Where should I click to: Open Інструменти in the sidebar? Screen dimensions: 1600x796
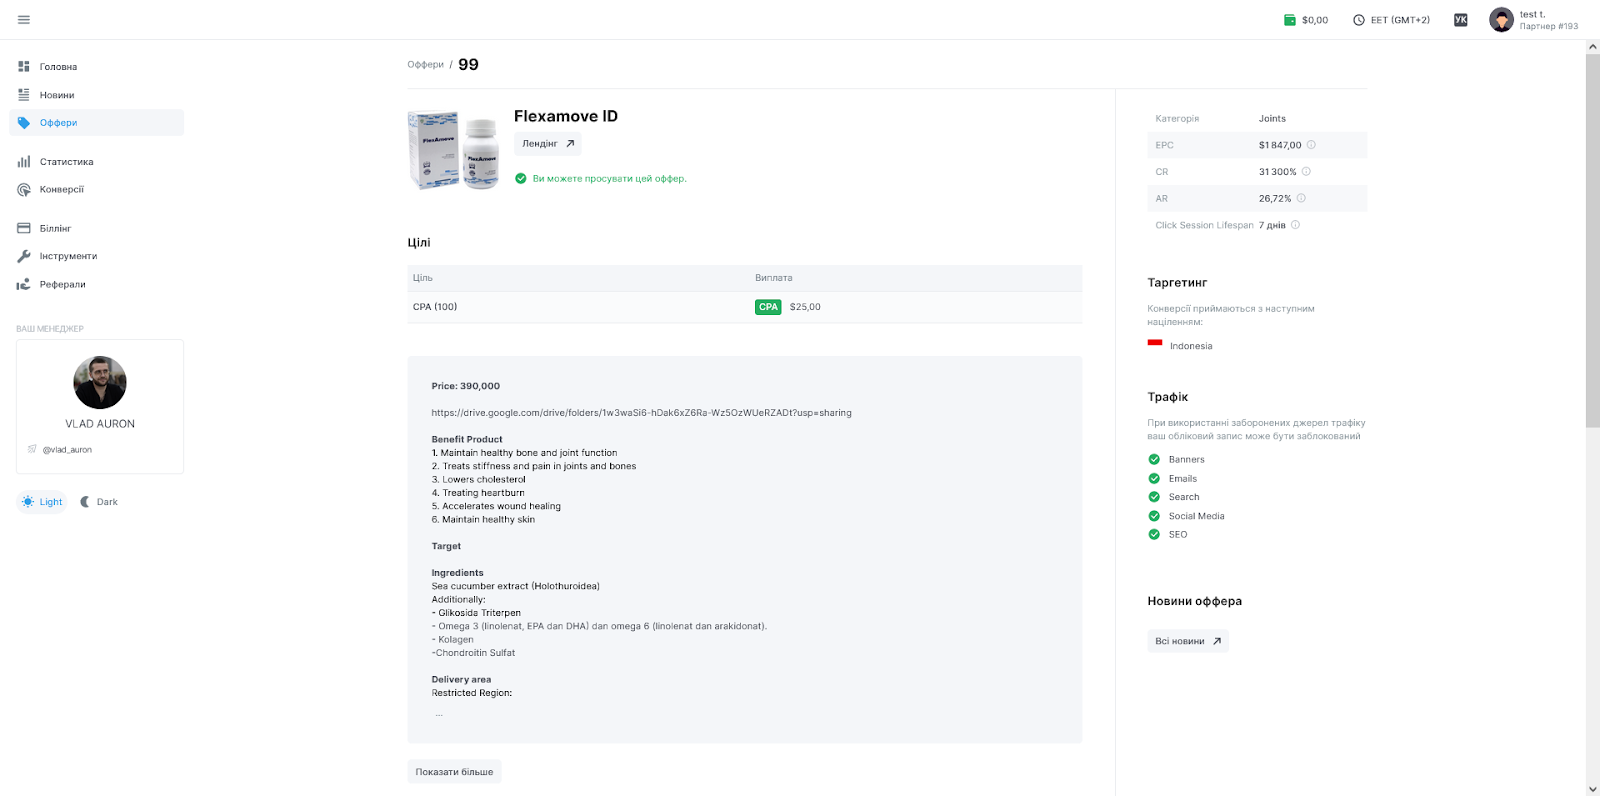(97, 257)
